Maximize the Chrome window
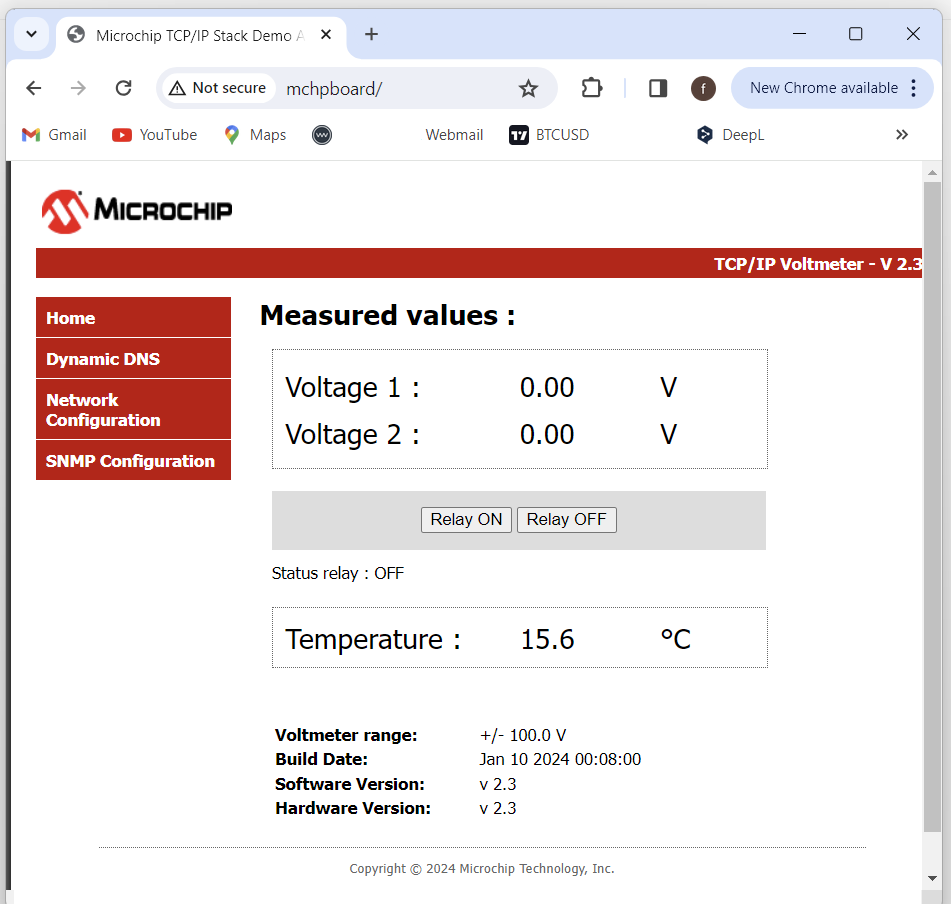 856,35
